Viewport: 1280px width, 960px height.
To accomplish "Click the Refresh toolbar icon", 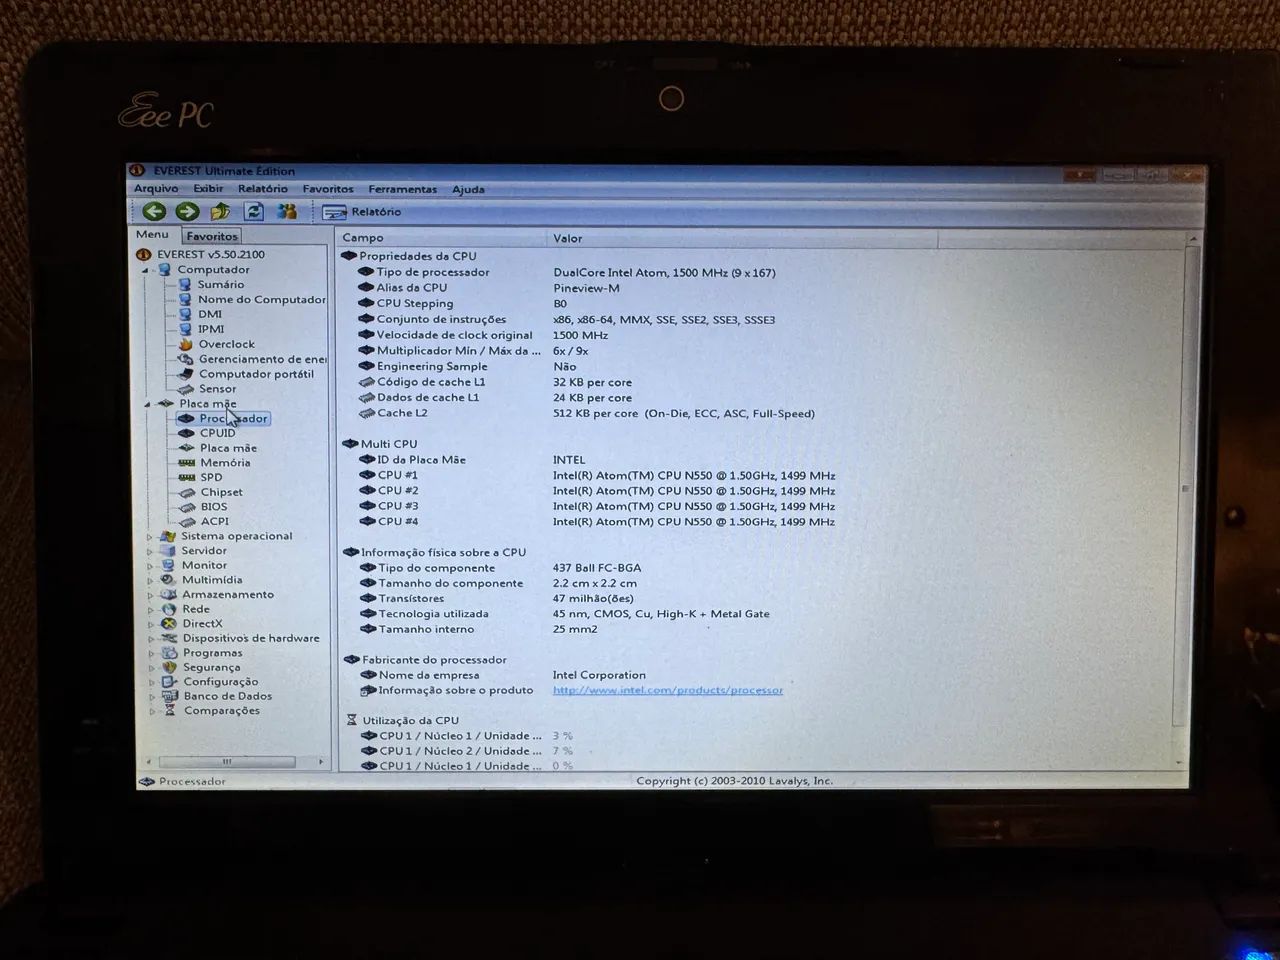I will [253, 211].
